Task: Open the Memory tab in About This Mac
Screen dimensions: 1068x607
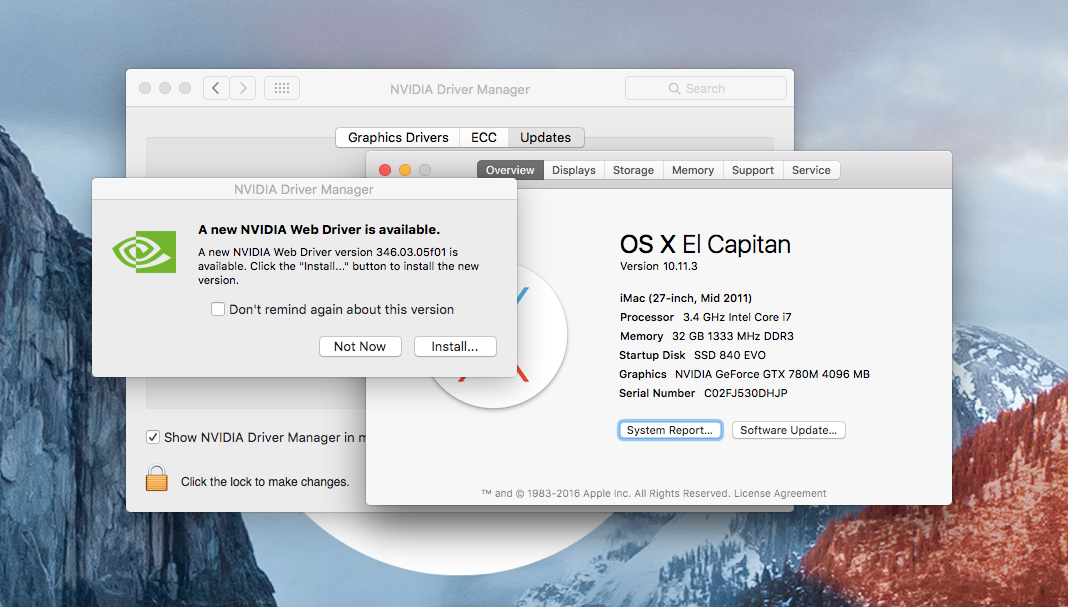Action: 693,170
